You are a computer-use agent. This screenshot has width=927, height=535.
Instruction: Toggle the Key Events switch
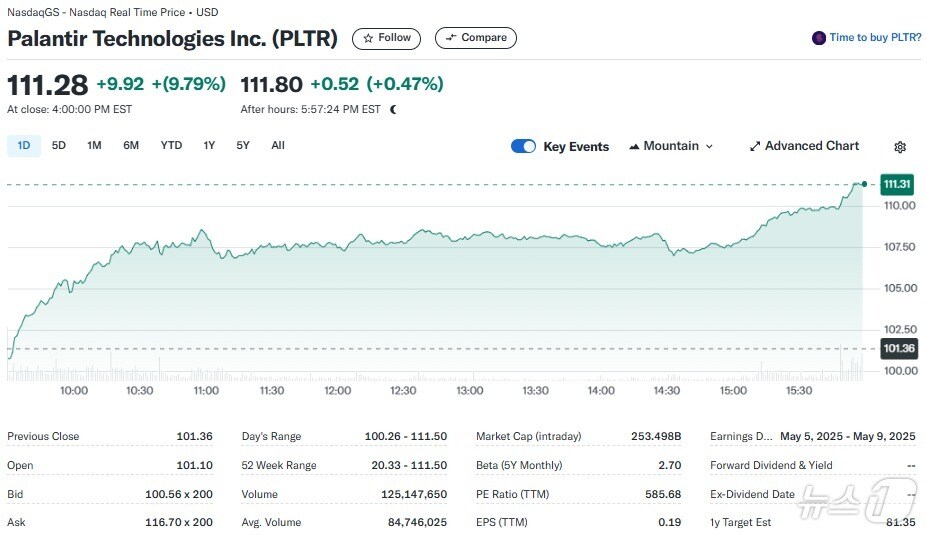click(523, 146)
